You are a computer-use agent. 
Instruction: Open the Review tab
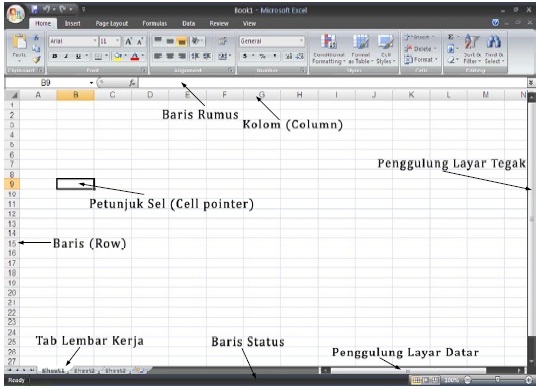(219, 24)
